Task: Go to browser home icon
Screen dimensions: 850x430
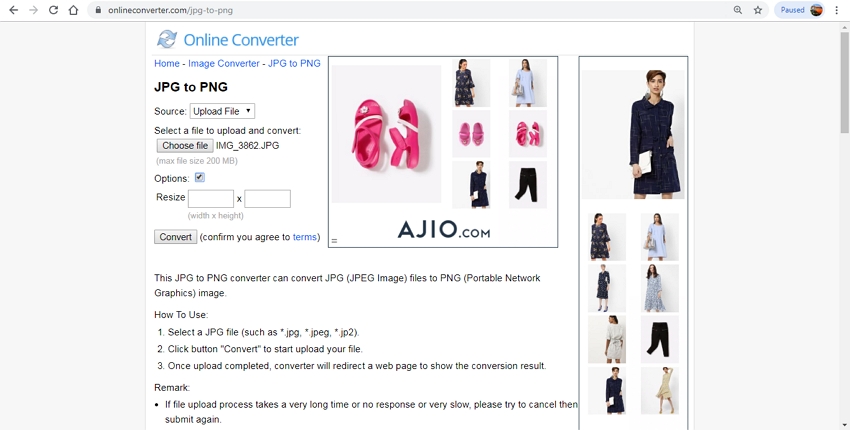Action: [x=73, y=10]
